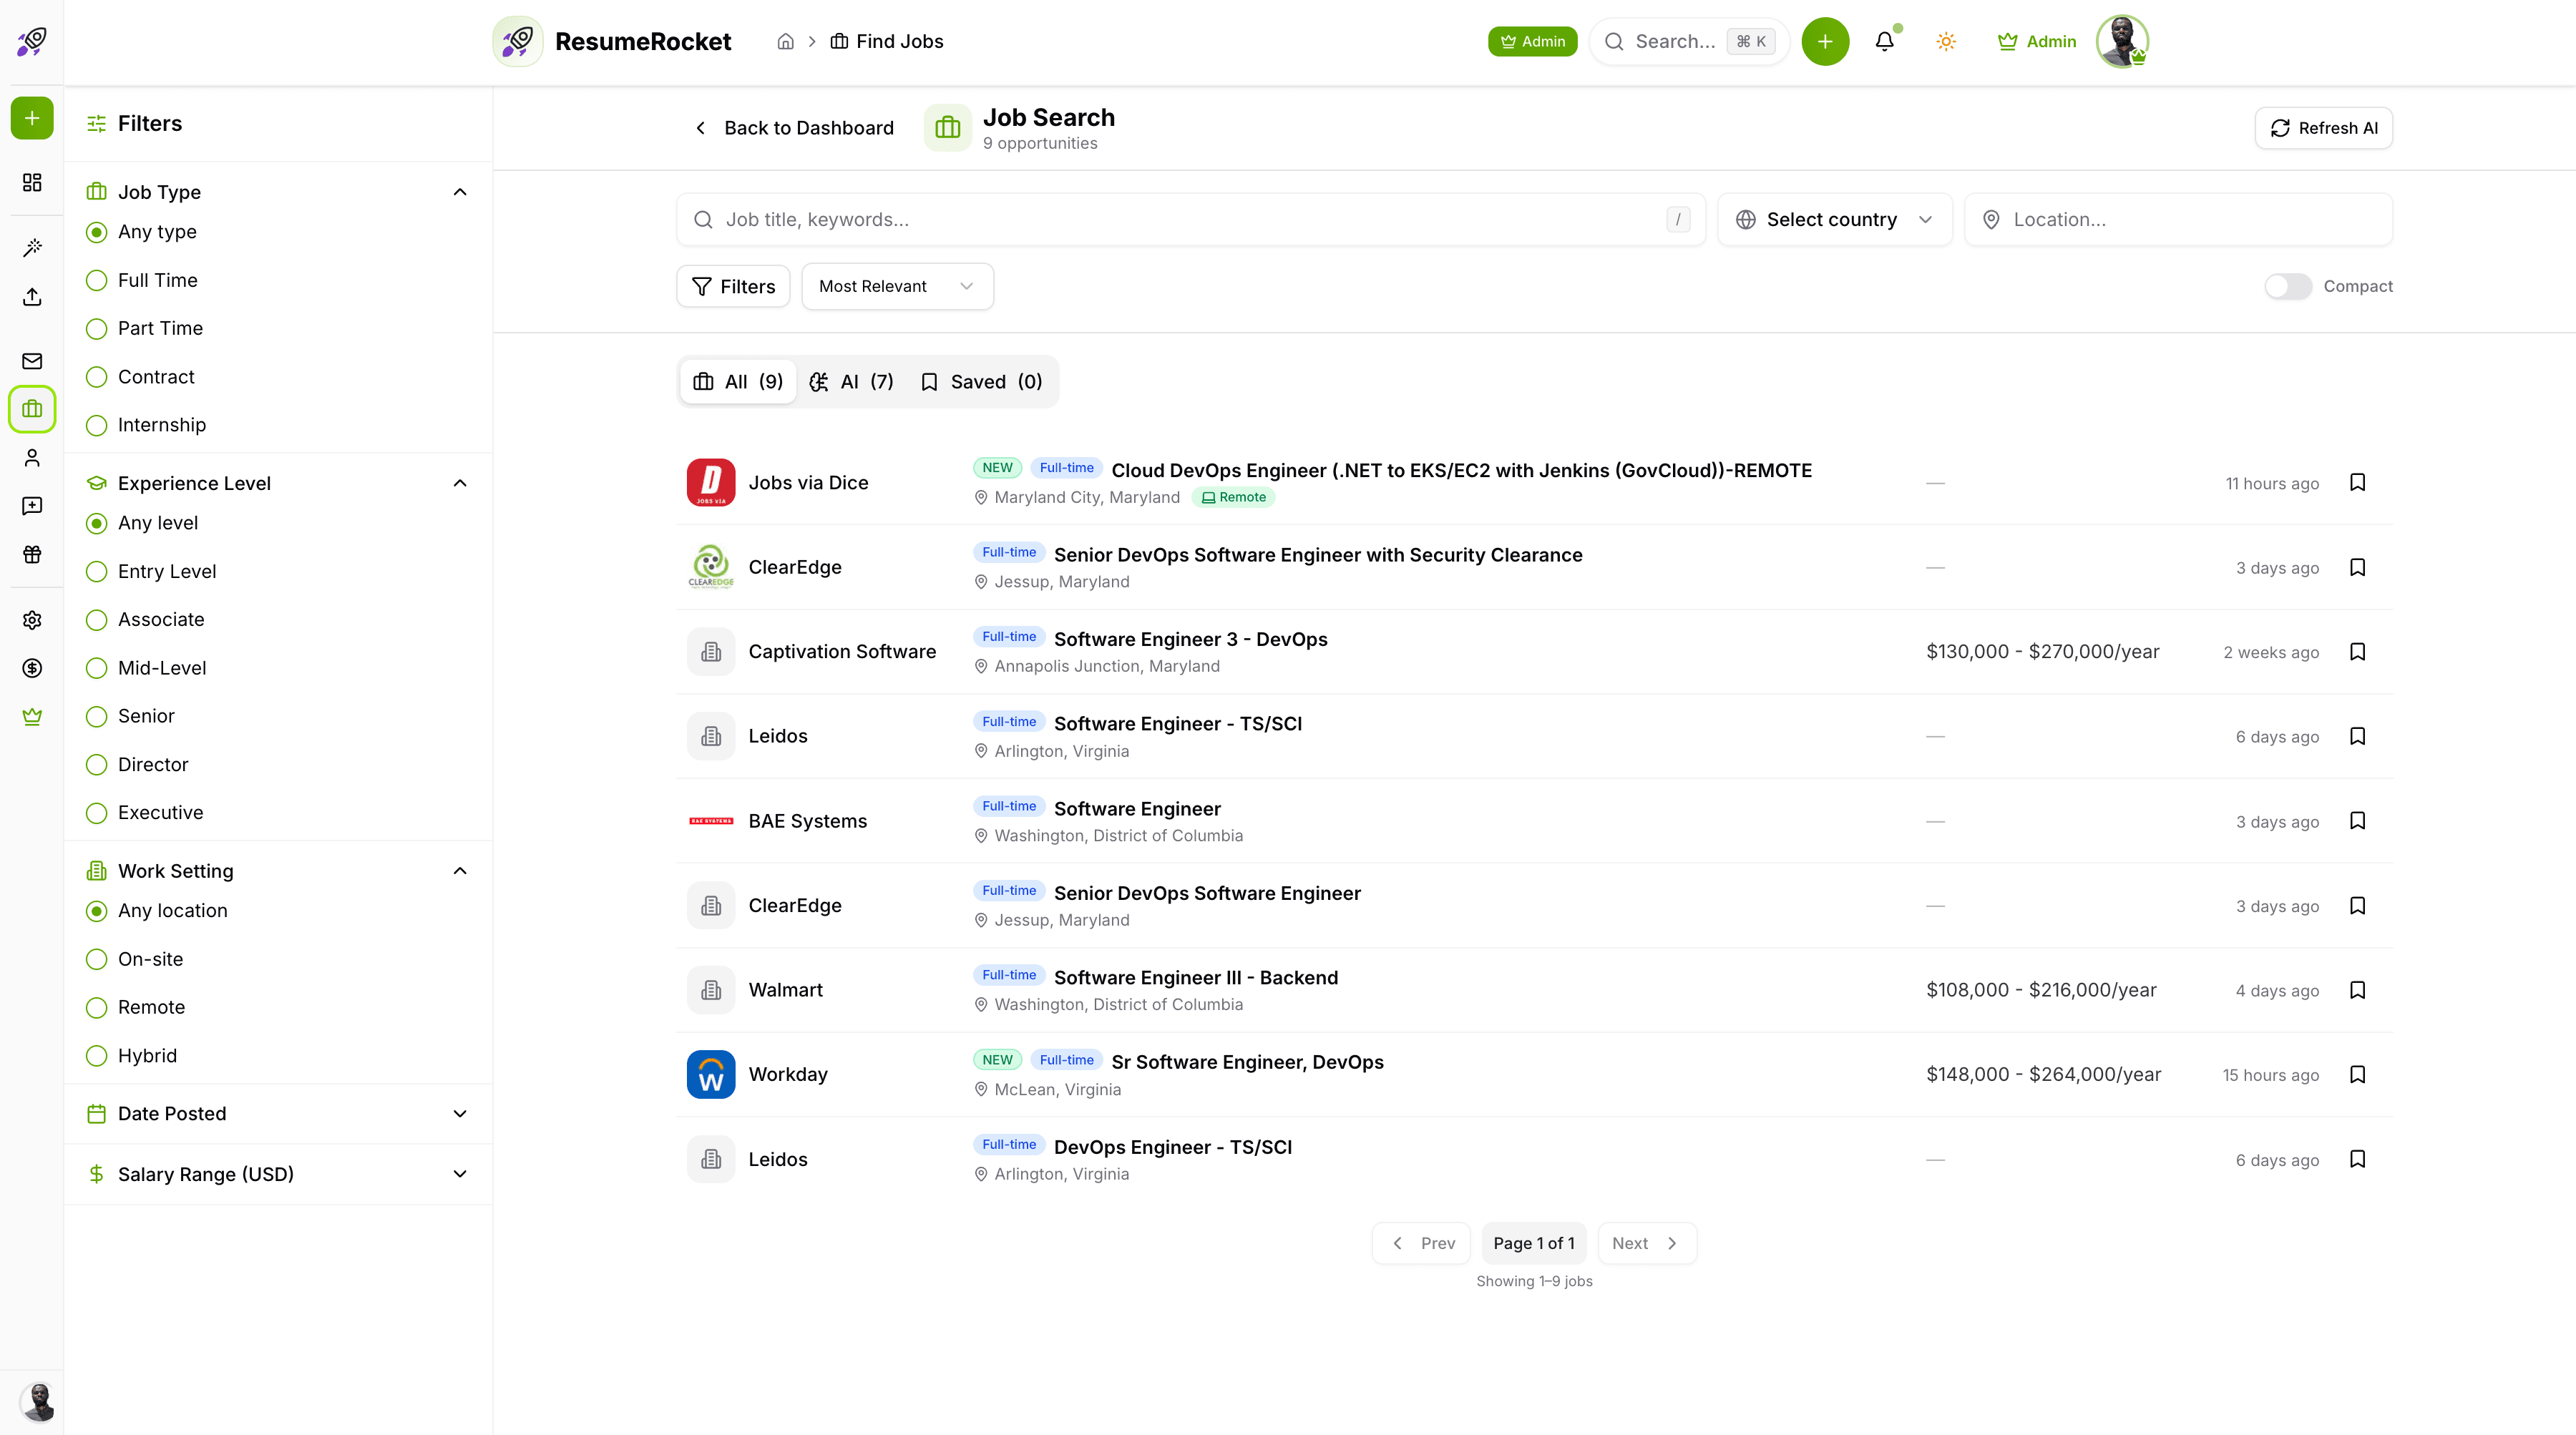Bookmark the Walmart Software Engineer III job
This screenshot has width=2576, height=1435.
point(2358,989)
